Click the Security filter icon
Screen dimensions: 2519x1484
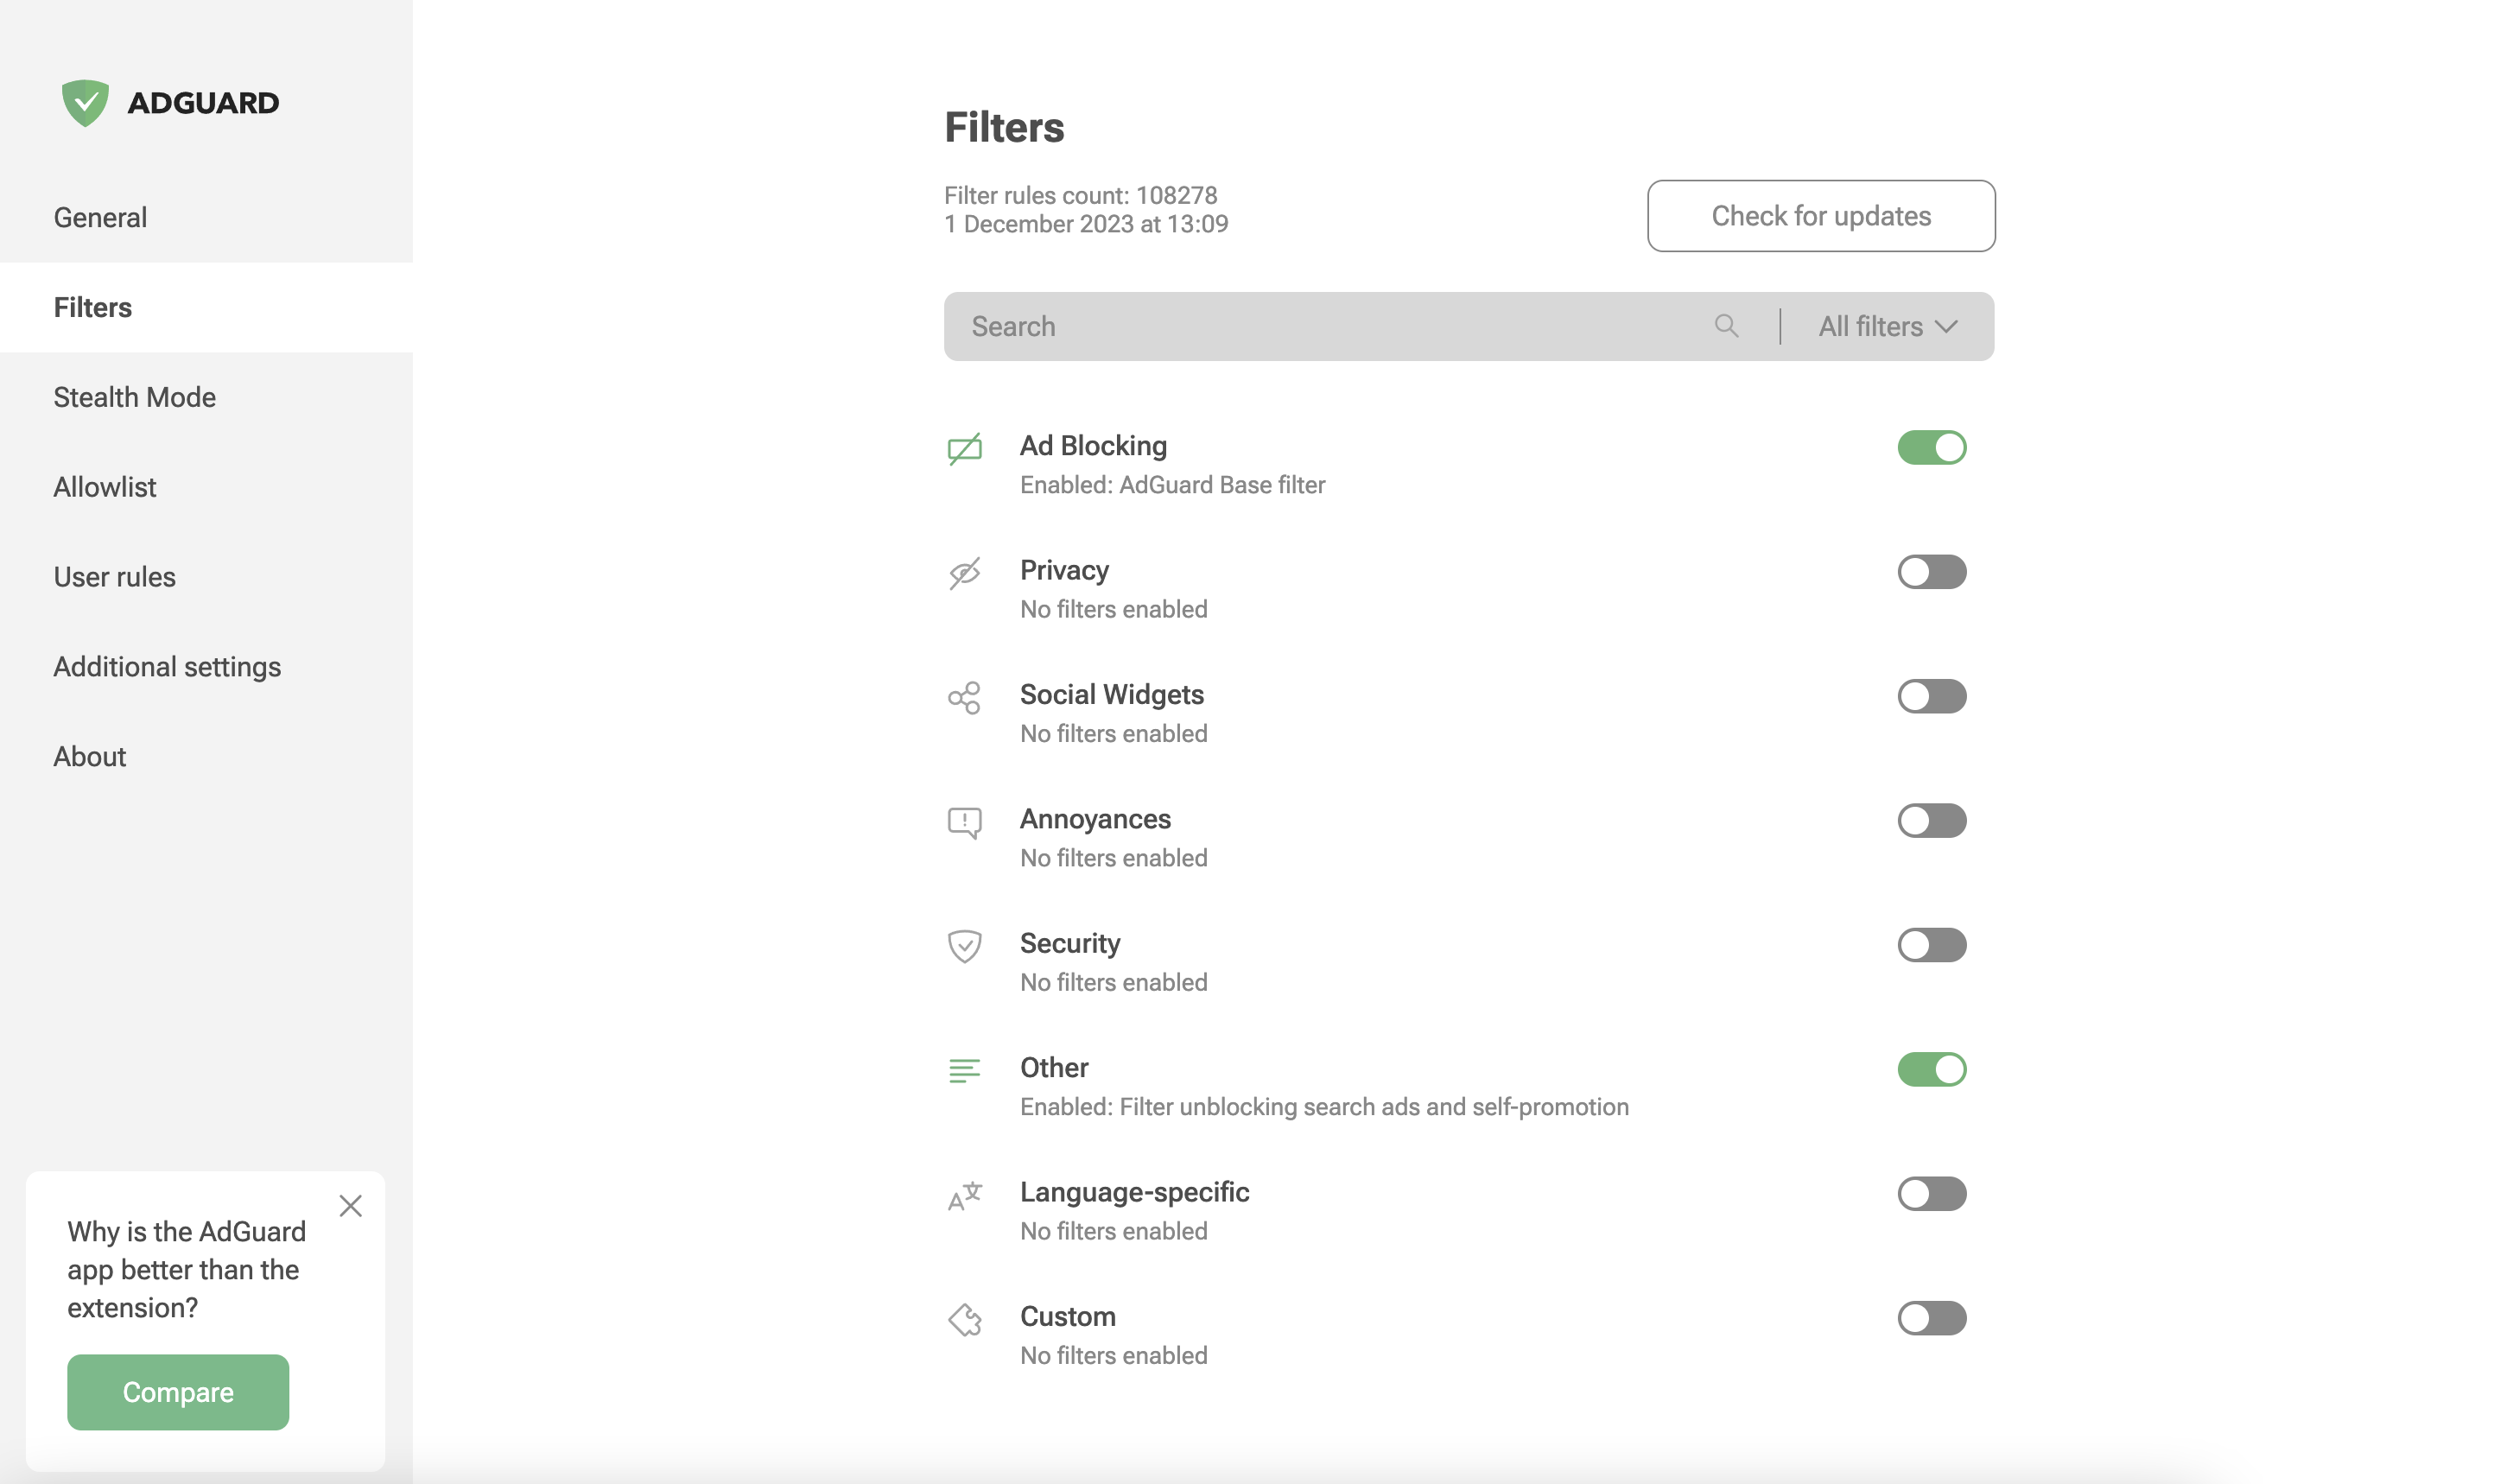point(965,945)
